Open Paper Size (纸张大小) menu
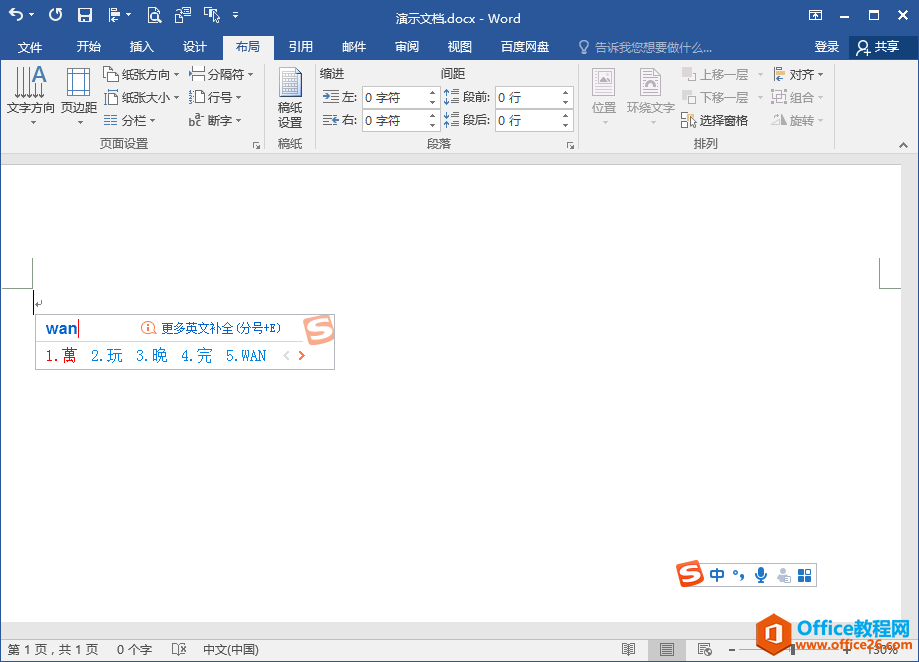Viewport: 919px width, 662px height. (x=141, y=97)
